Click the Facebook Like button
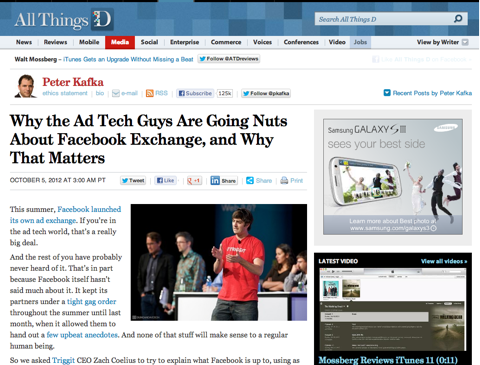 (166, 181)
